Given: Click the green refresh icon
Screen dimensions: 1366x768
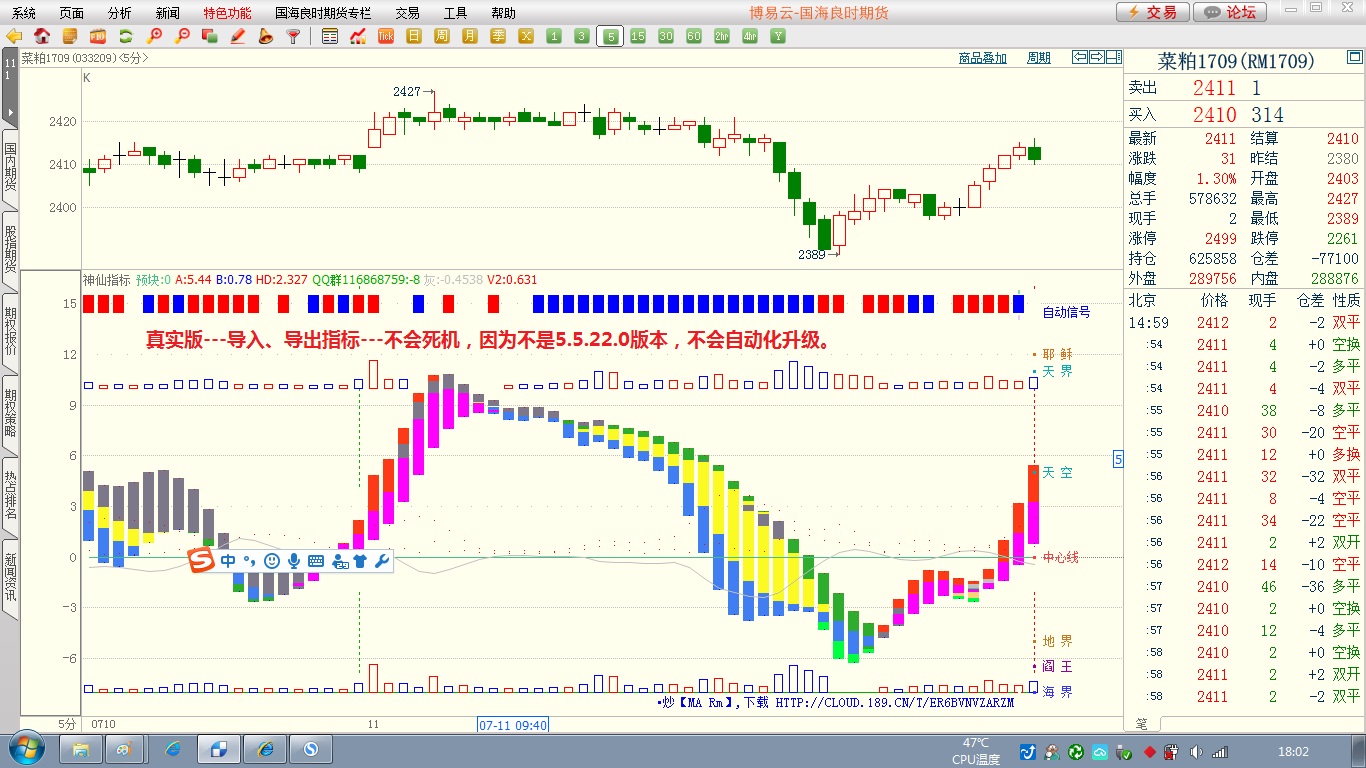Looking at the screenshot, I should tap(126, 36).
